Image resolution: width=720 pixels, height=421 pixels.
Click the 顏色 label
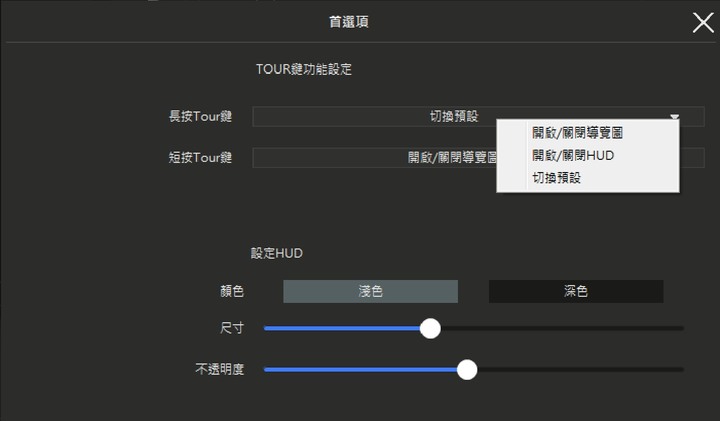click(x=232, y=291)
